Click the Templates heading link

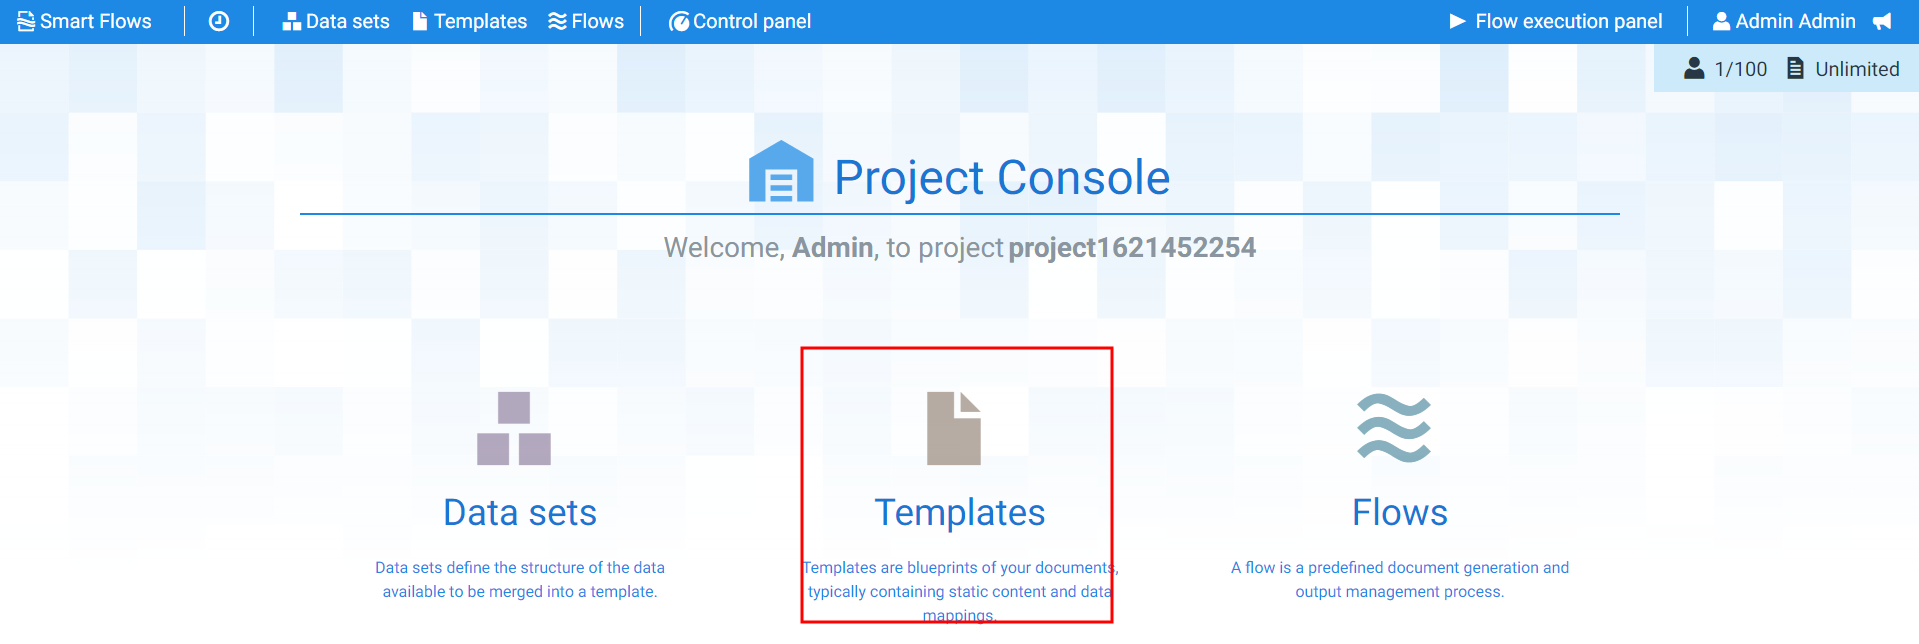(x=960, y=512)
